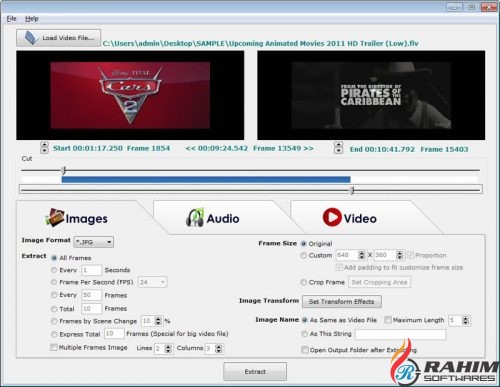Click the Columns stepper control
This screenshot has height=387, width=500.
pos(219,349)
